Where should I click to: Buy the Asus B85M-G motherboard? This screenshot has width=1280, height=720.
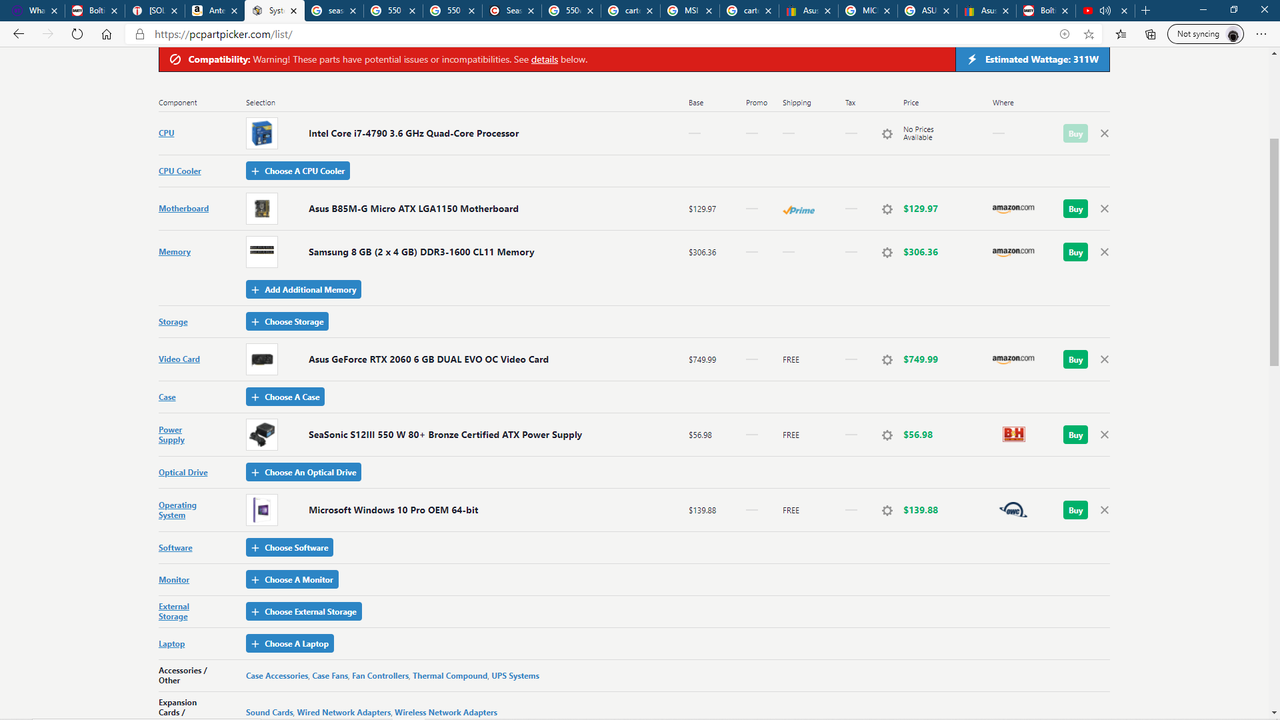(1075, 209)
